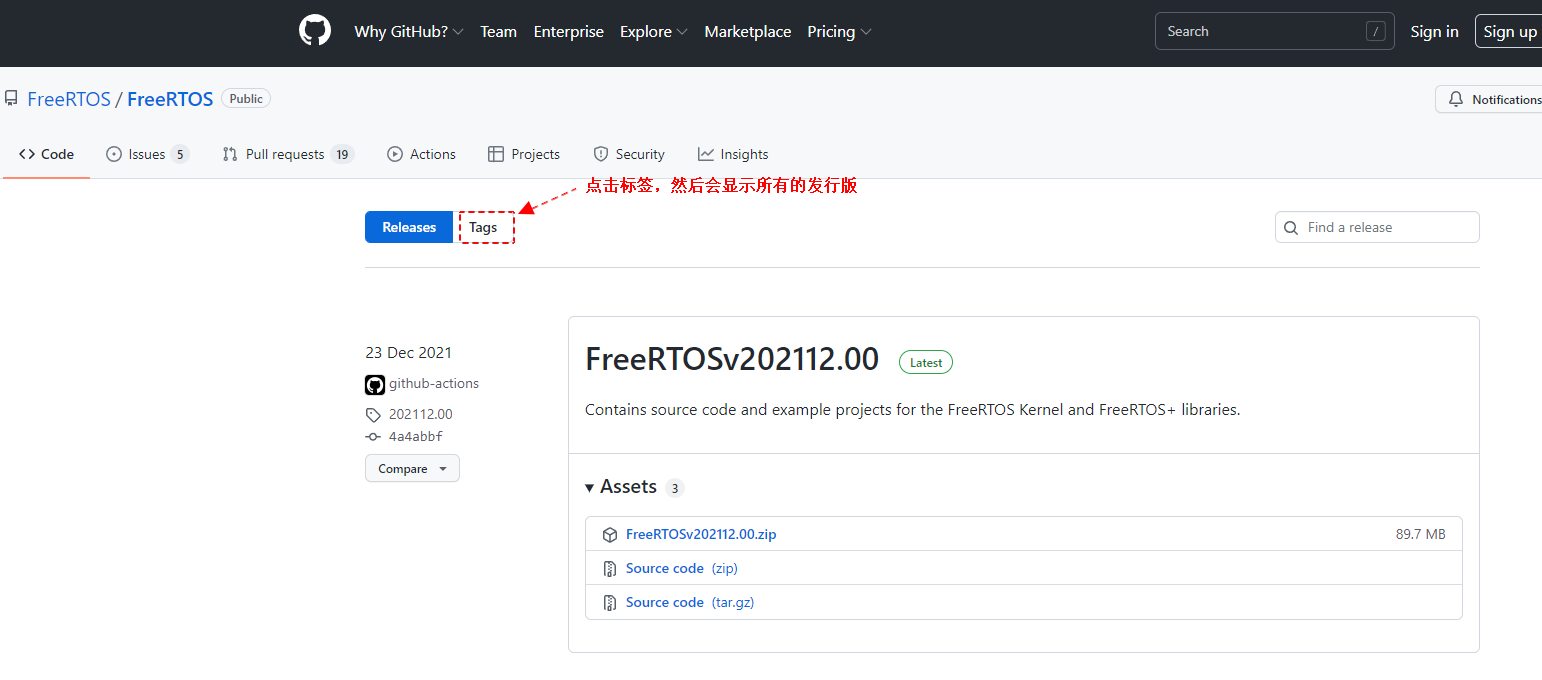Image resolution: width=1542 pixels, height=680 pixels.
Task: Switch to the Pull requests tab
Action: tap(288, 154)
